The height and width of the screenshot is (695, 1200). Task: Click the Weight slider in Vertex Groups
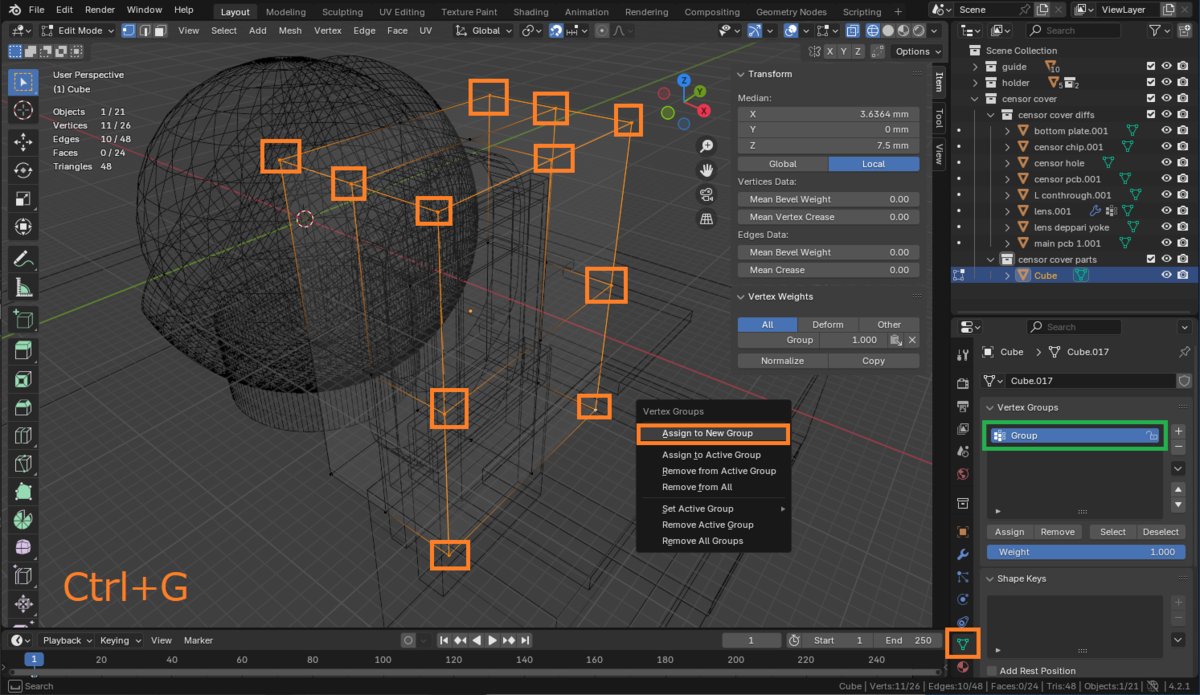[1086, 552]
